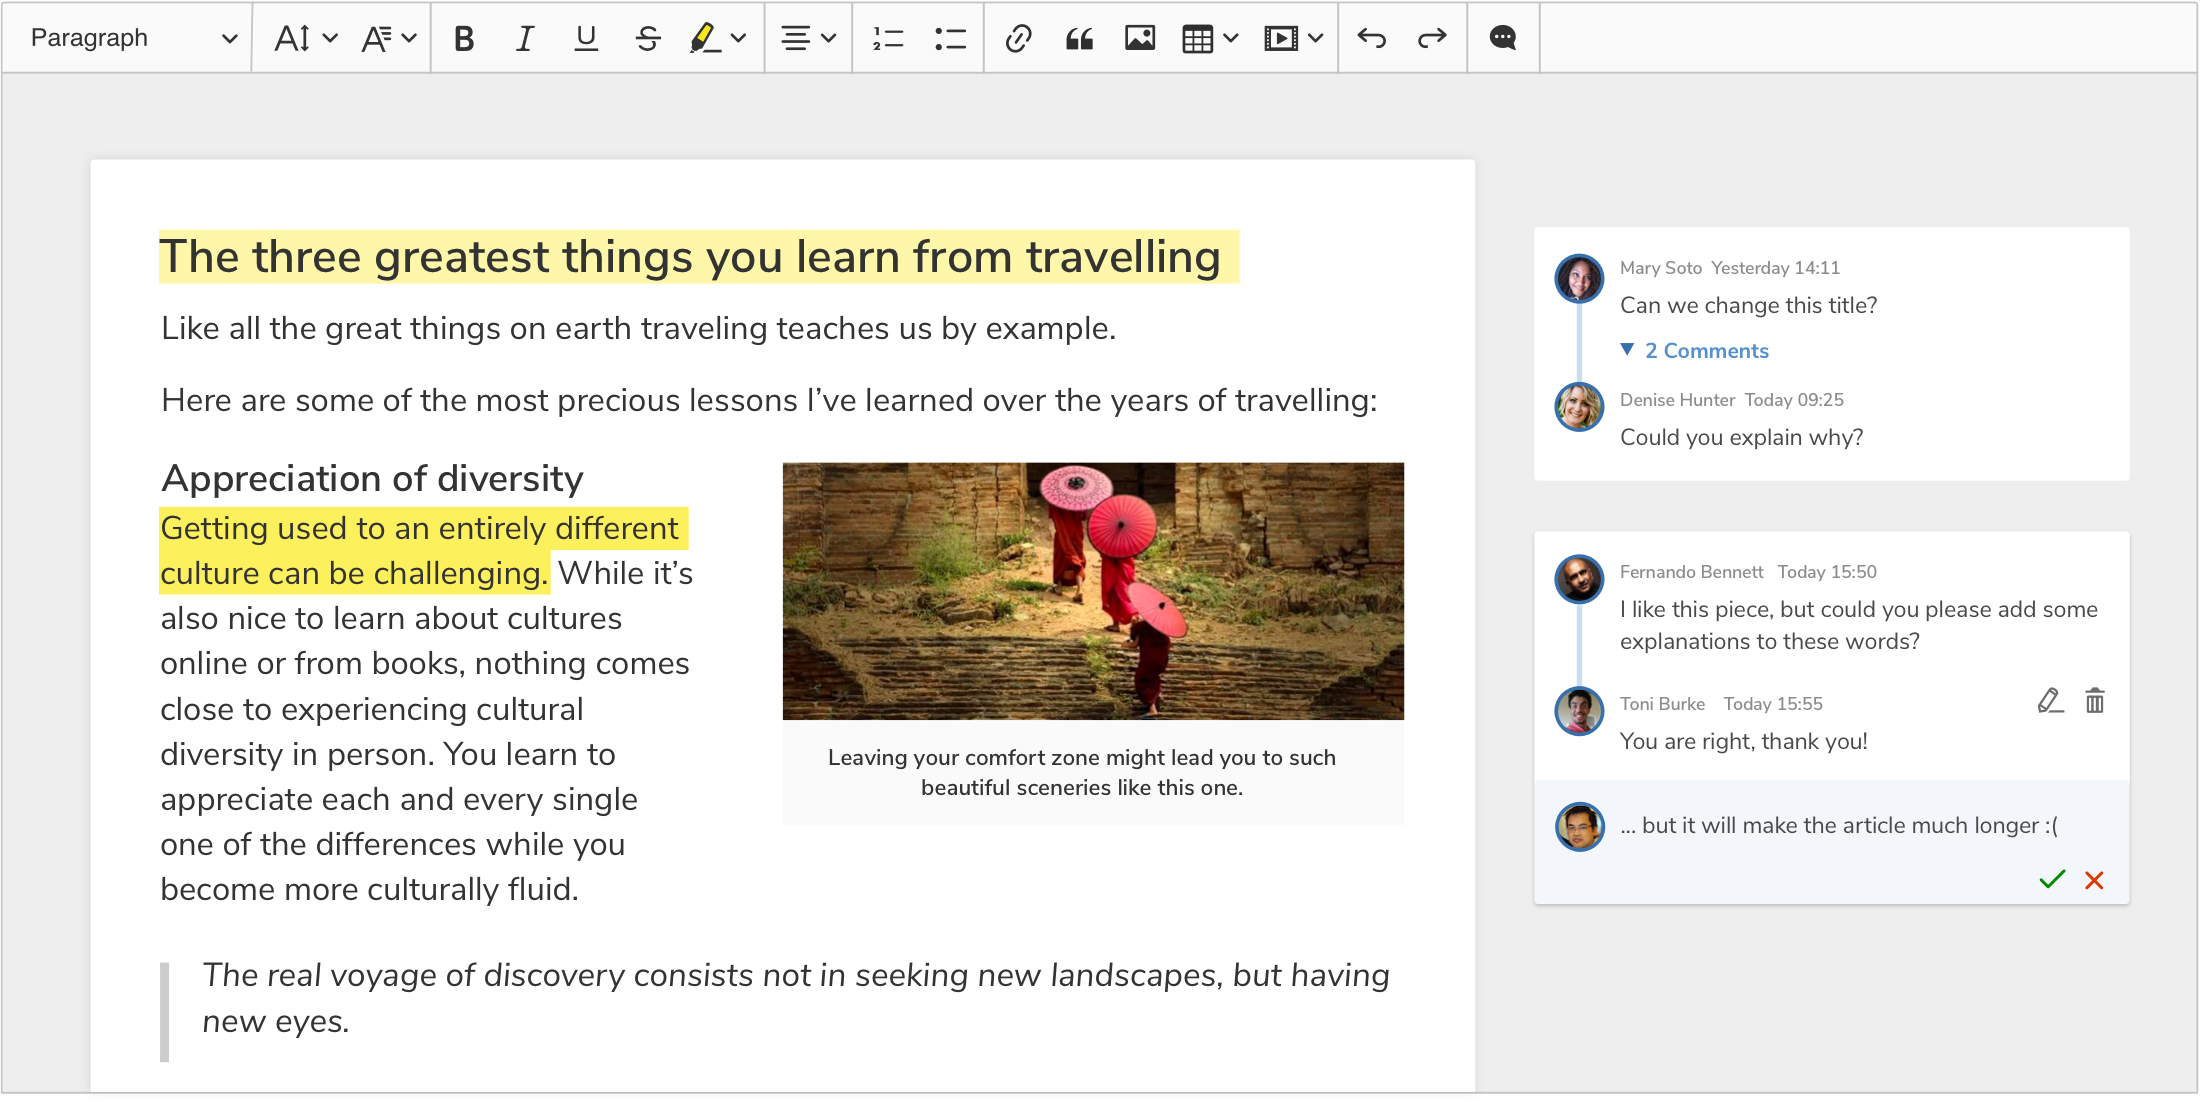This screenshot has height=1102, width=2200.
Task: Click the Italic formatting icon
Action: click(x=523, y=38)
